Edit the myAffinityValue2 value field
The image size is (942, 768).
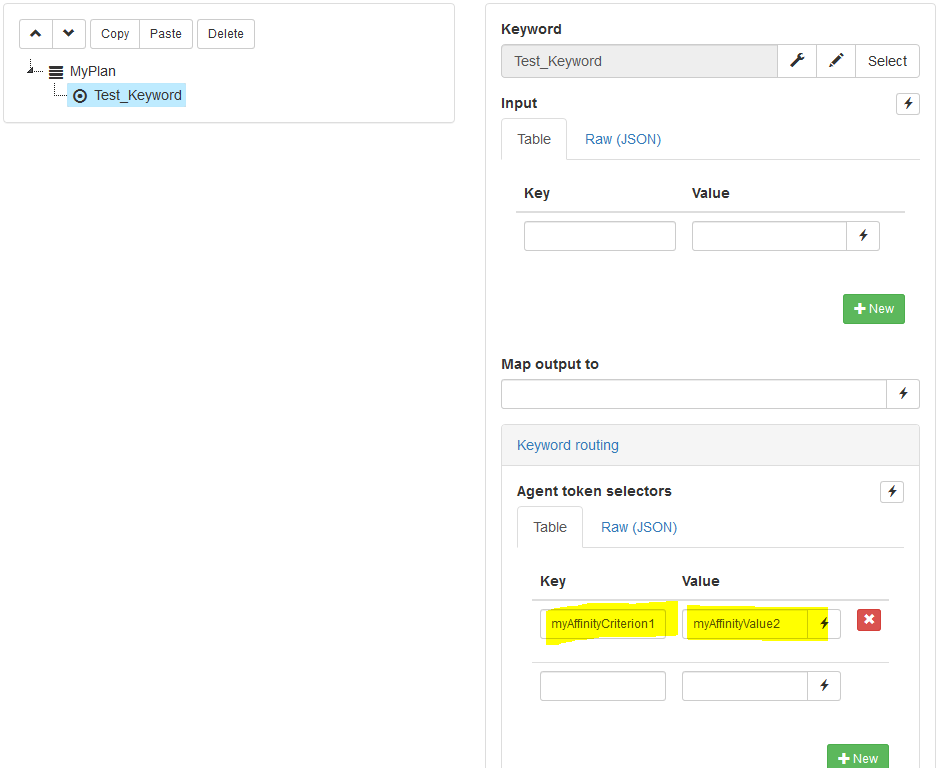(x=745, y=624)
